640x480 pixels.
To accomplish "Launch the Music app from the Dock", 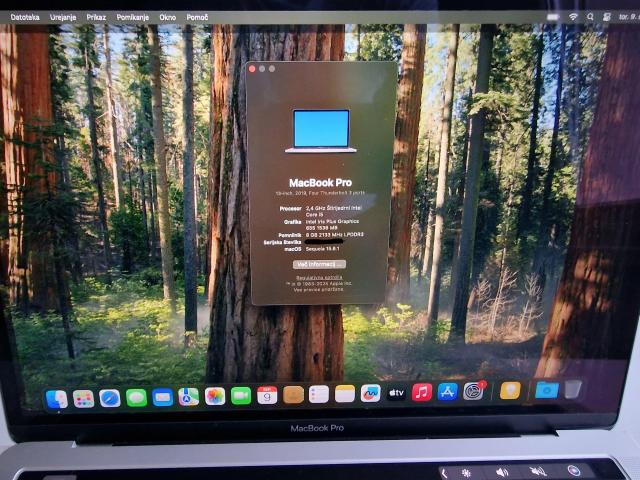I will coord(422,393).
